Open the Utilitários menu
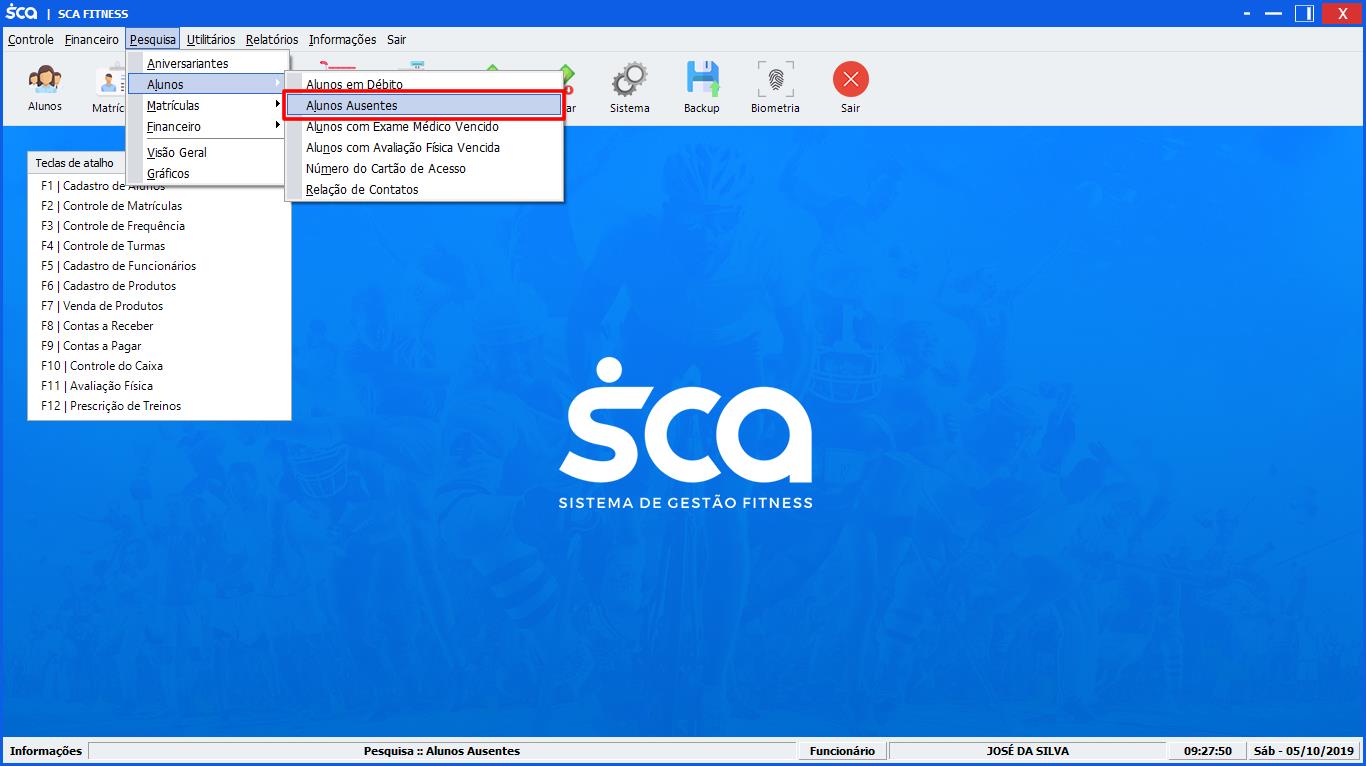The height and width of the screenshot is (766, 1366). point(211,40)
